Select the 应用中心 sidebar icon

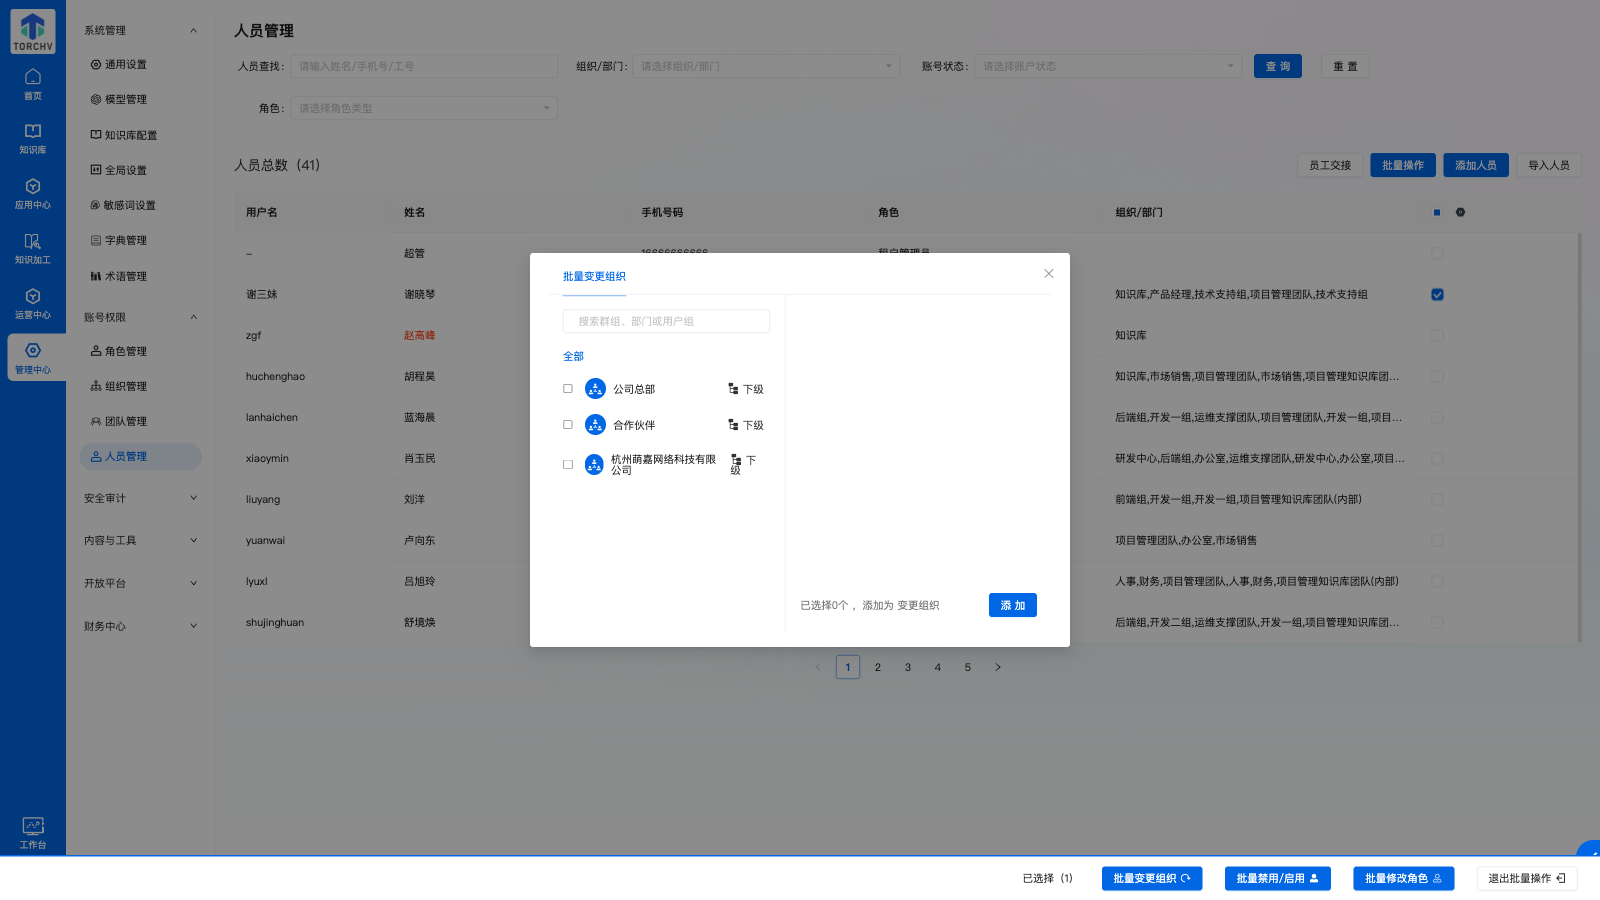(33, 194)
